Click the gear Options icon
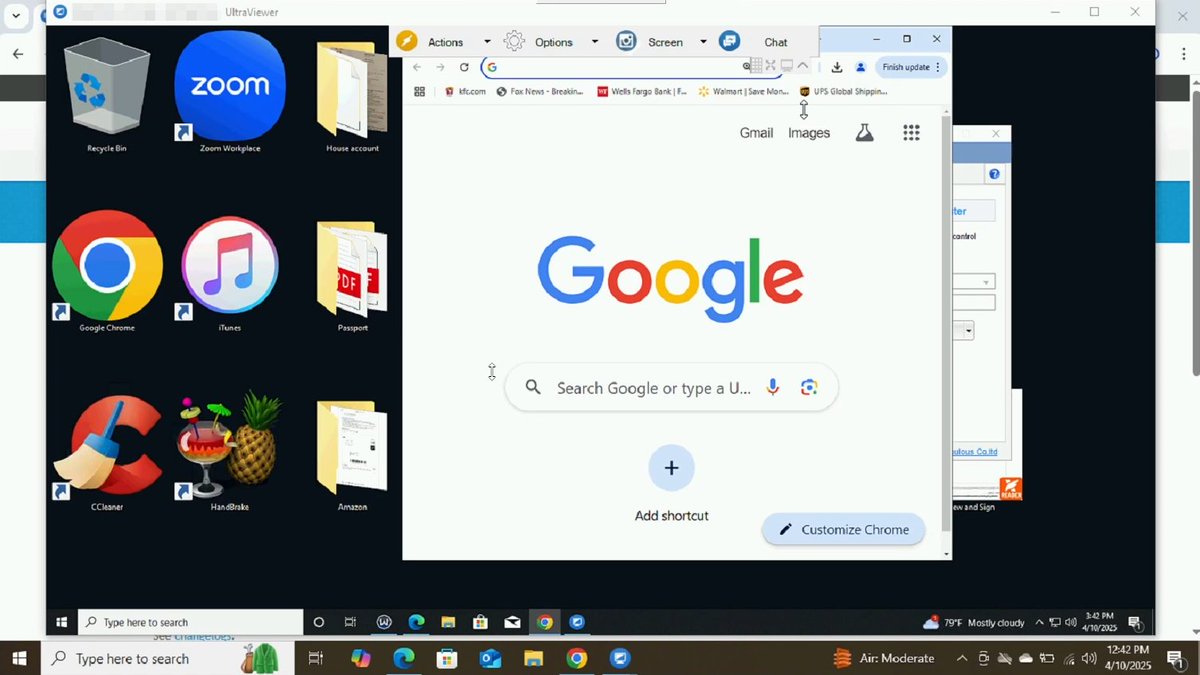 514,41
